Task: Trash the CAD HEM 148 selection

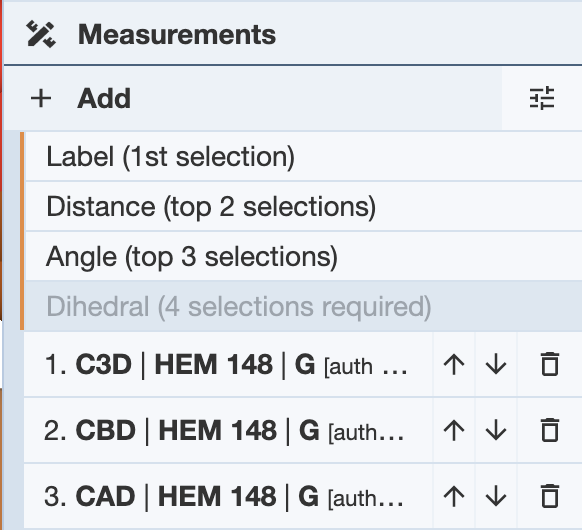Action: click(x=550, y=496)
